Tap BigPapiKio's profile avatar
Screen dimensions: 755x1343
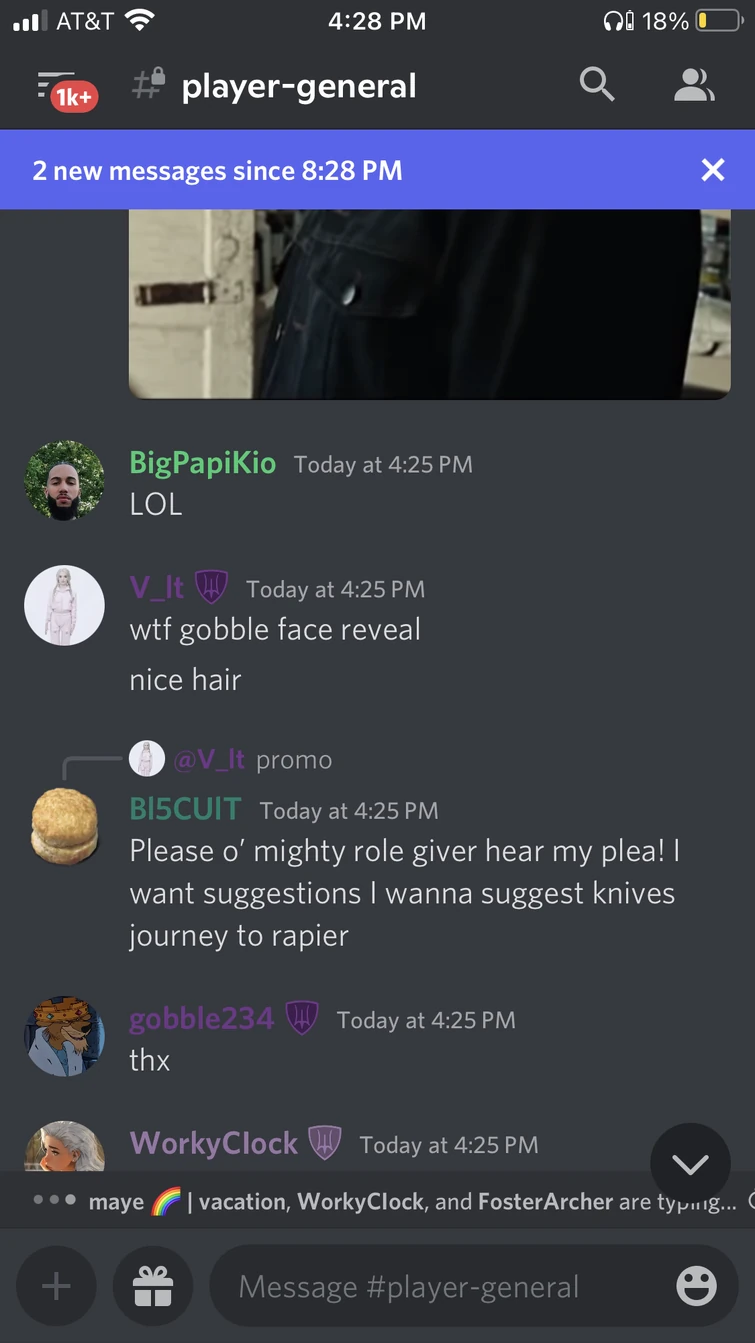click(64, 481)
